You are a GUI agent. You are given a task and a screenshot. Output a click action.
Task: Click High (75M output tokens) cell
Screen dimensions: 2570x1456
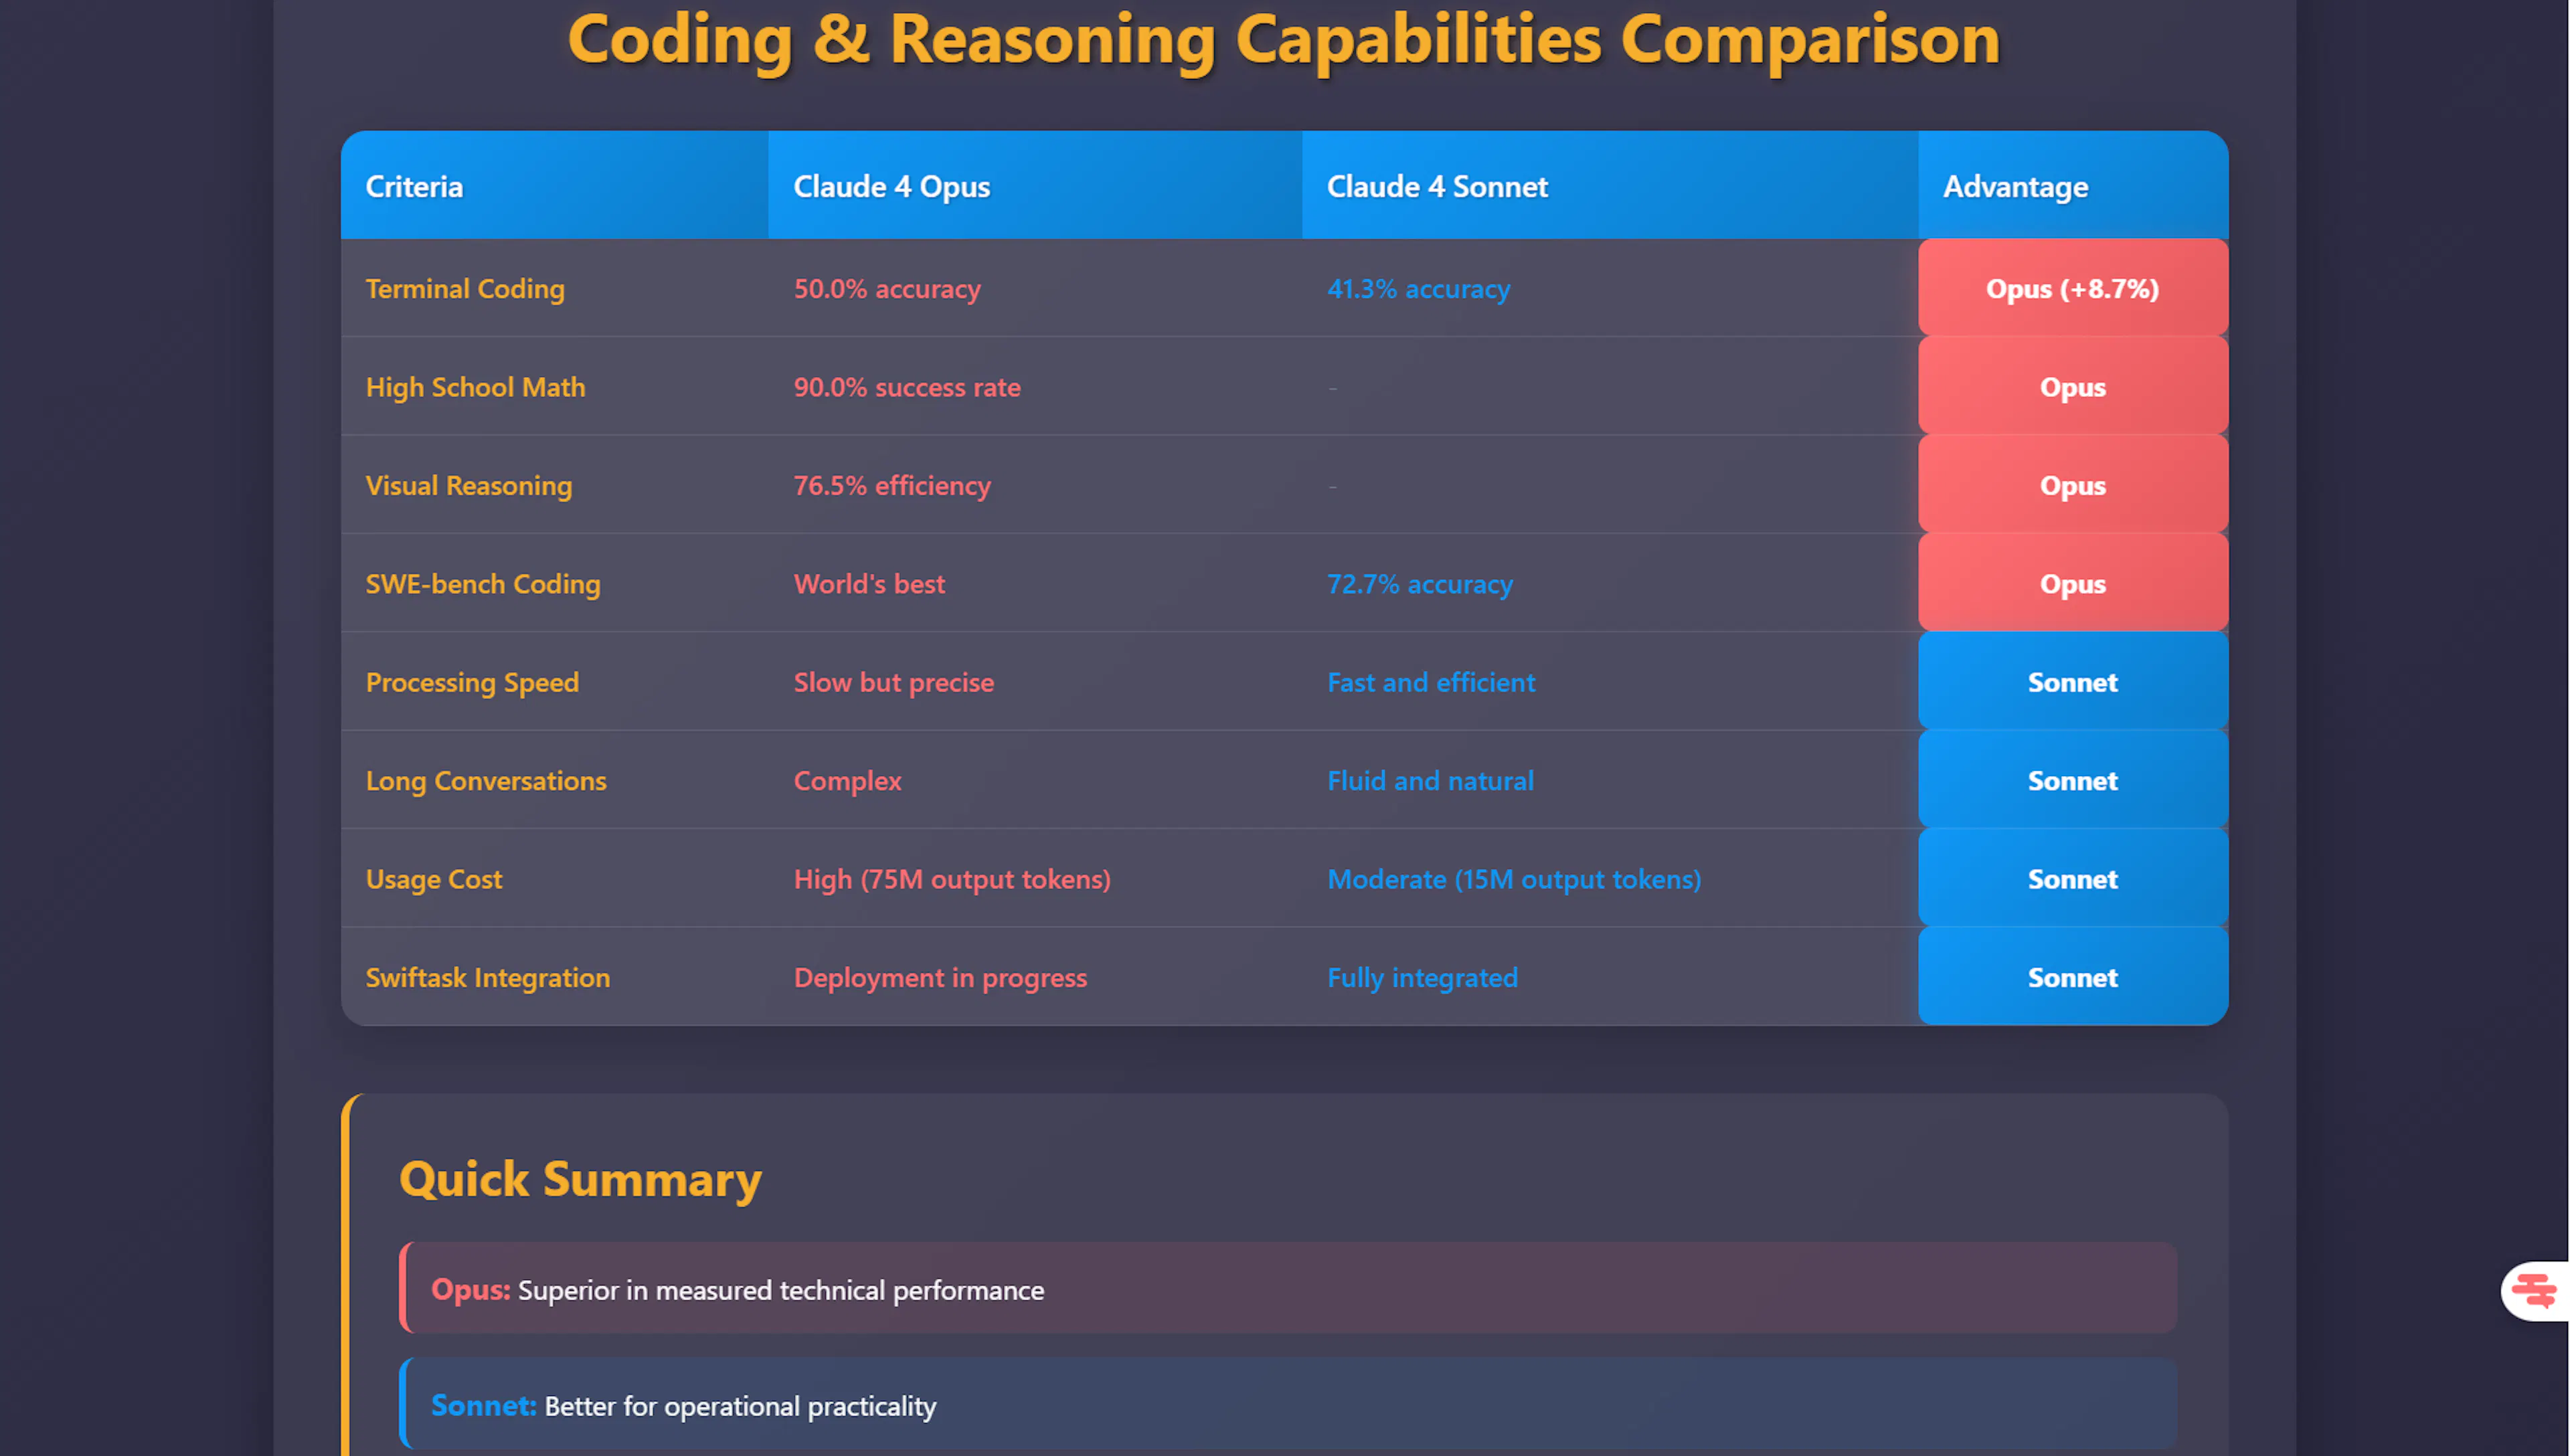tap(951, 879)
